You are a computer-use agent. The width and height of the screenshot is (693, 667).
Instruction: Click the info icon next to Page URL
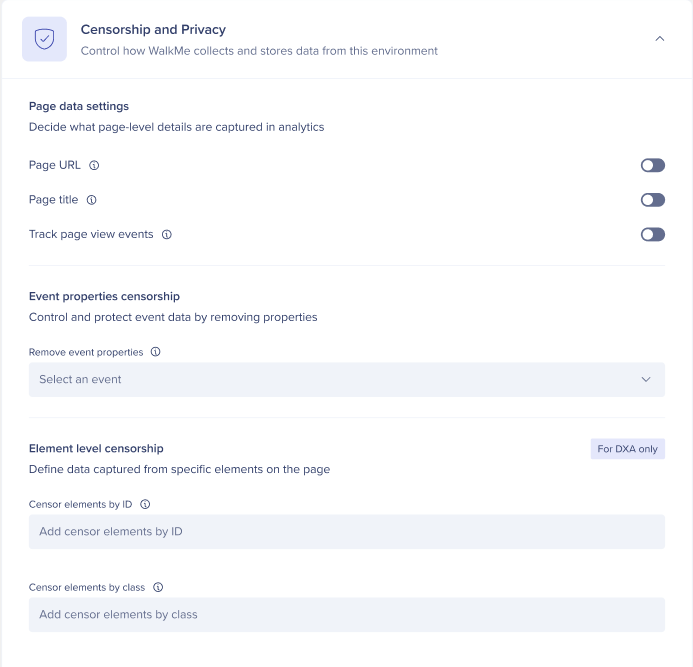point(94,165)
